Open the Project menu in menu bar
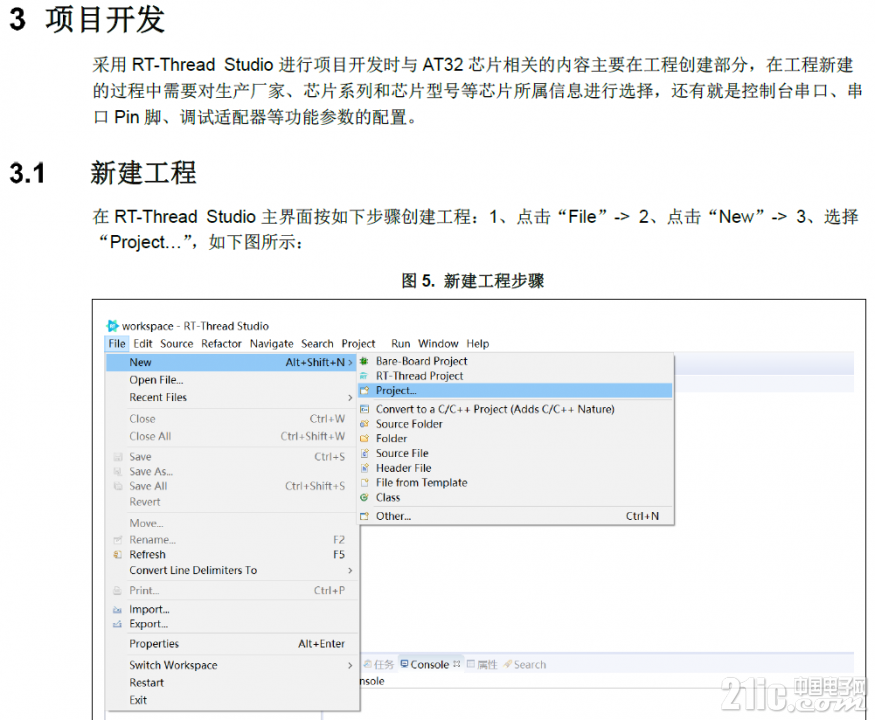875x720 pixels. (358, 344)
